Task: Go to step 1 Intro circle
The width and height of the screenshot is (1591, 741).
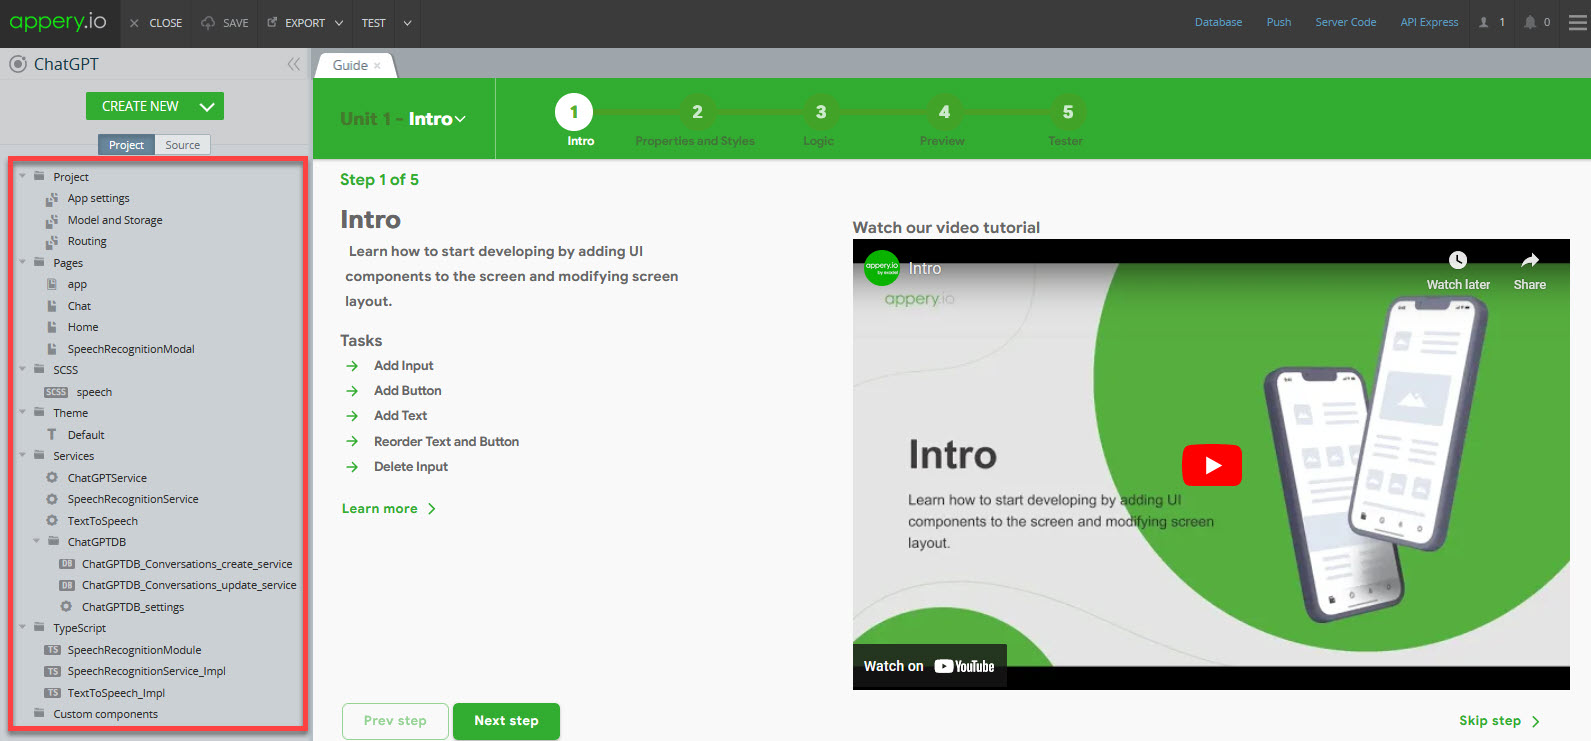Action: tap(574, 112)
